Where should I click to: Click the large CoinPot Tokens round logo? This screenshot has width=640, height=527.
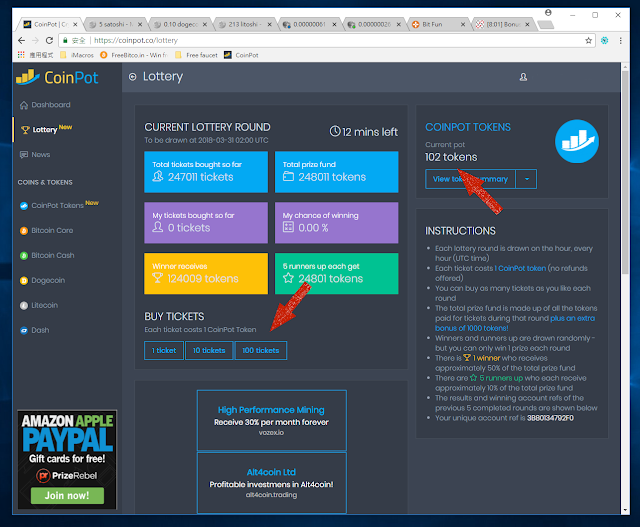point(577,141)
